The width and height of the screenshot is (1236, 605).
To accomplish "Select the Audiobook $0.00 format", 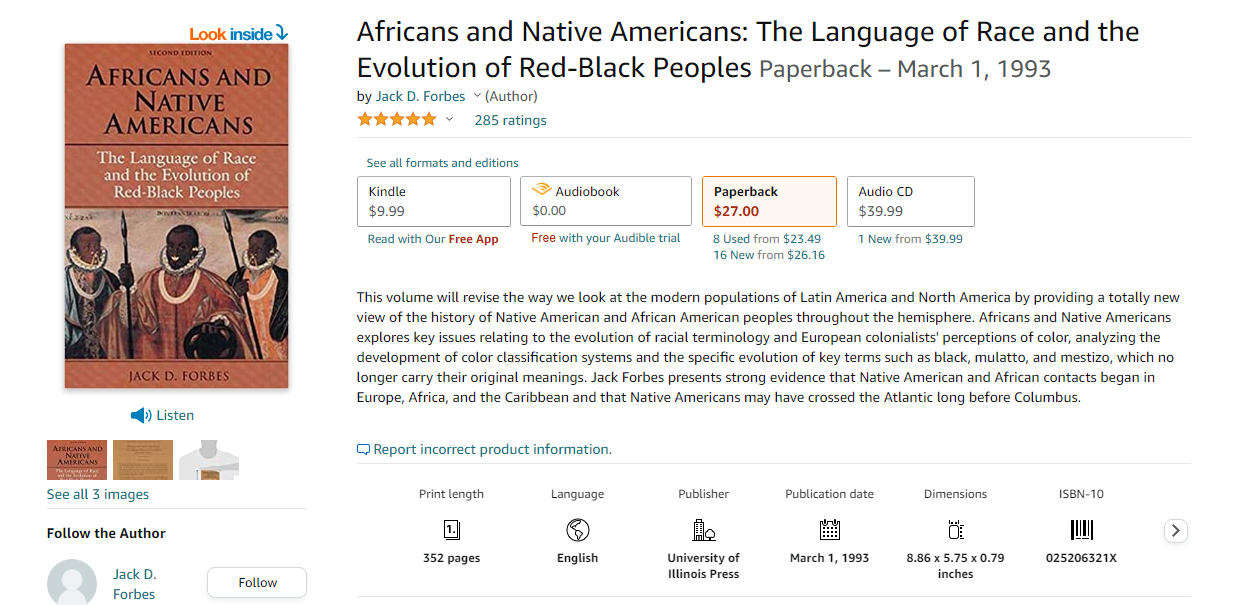I will click(605, 201).
